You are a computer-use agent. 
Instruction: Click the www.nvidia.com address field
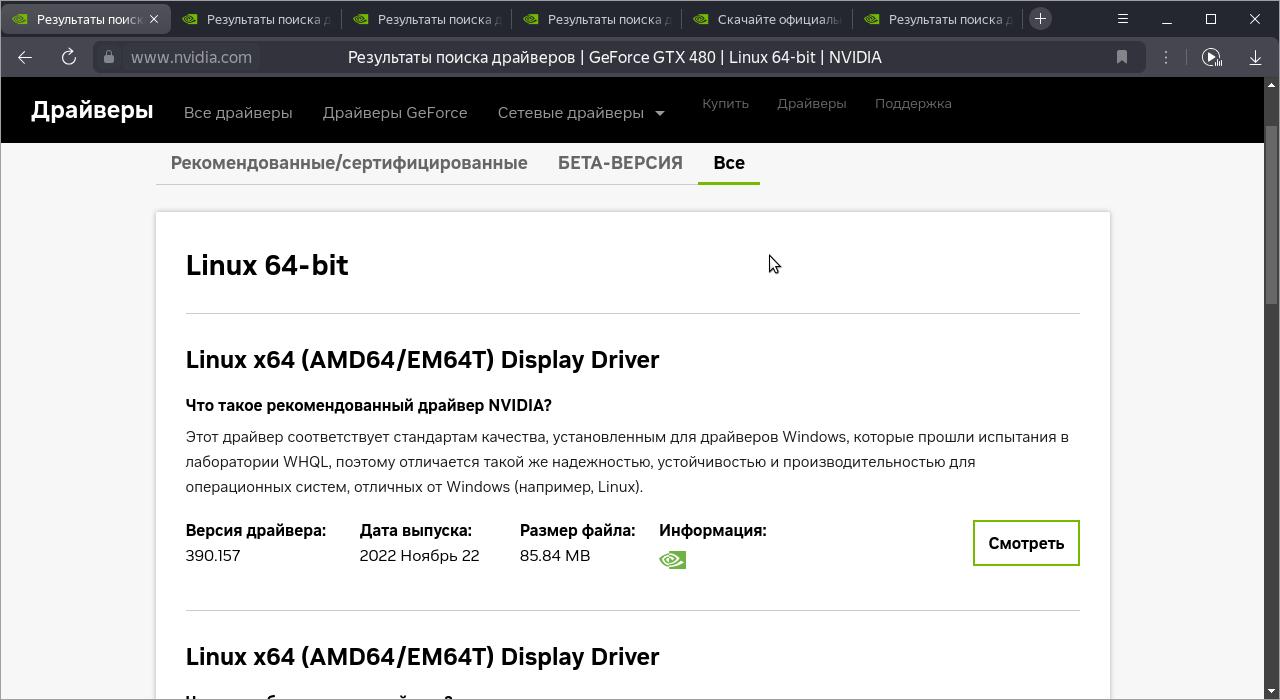[191, 57]
